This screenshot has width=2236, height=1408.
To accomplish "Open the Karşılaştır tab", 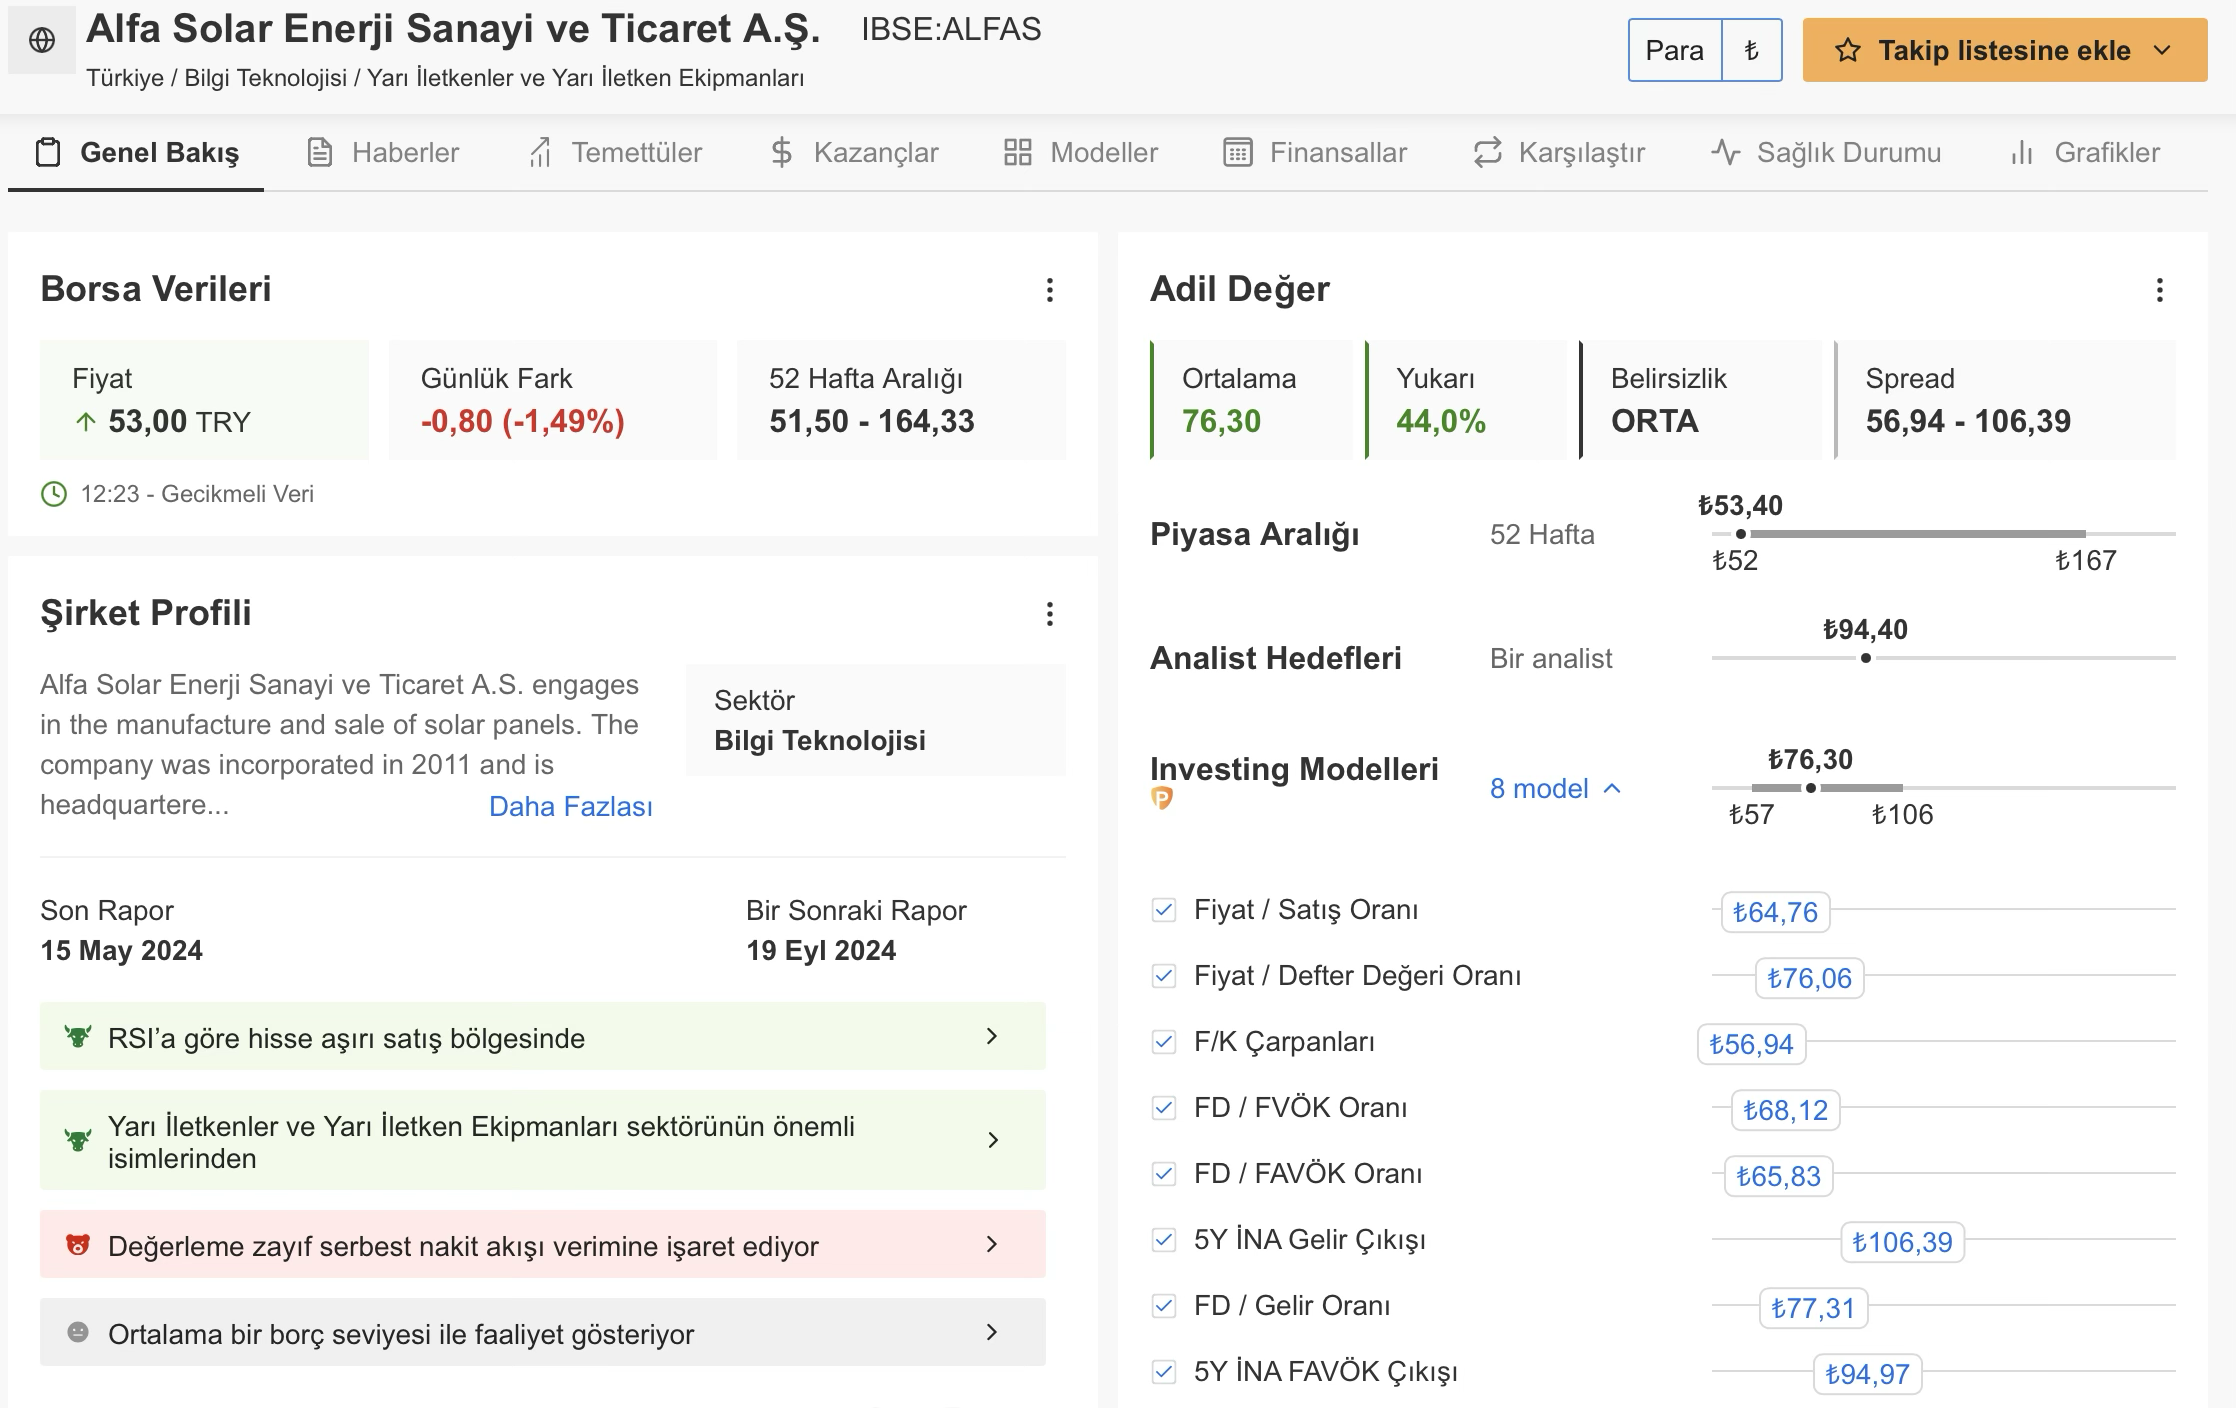I will pos(1559,152).
